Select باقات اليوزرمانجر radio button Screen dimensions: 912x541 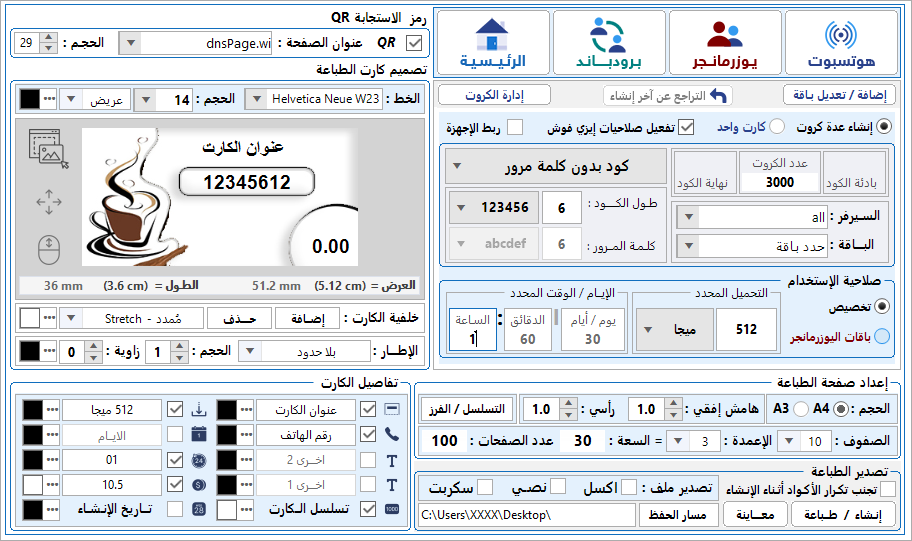tap(882, 337)
